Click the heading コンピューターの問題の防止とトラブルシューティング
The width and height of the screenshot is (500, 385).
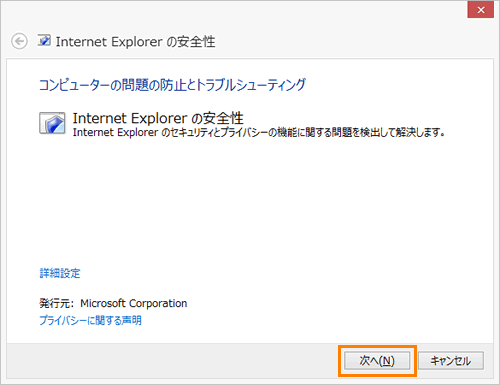(x=172, y=85)
